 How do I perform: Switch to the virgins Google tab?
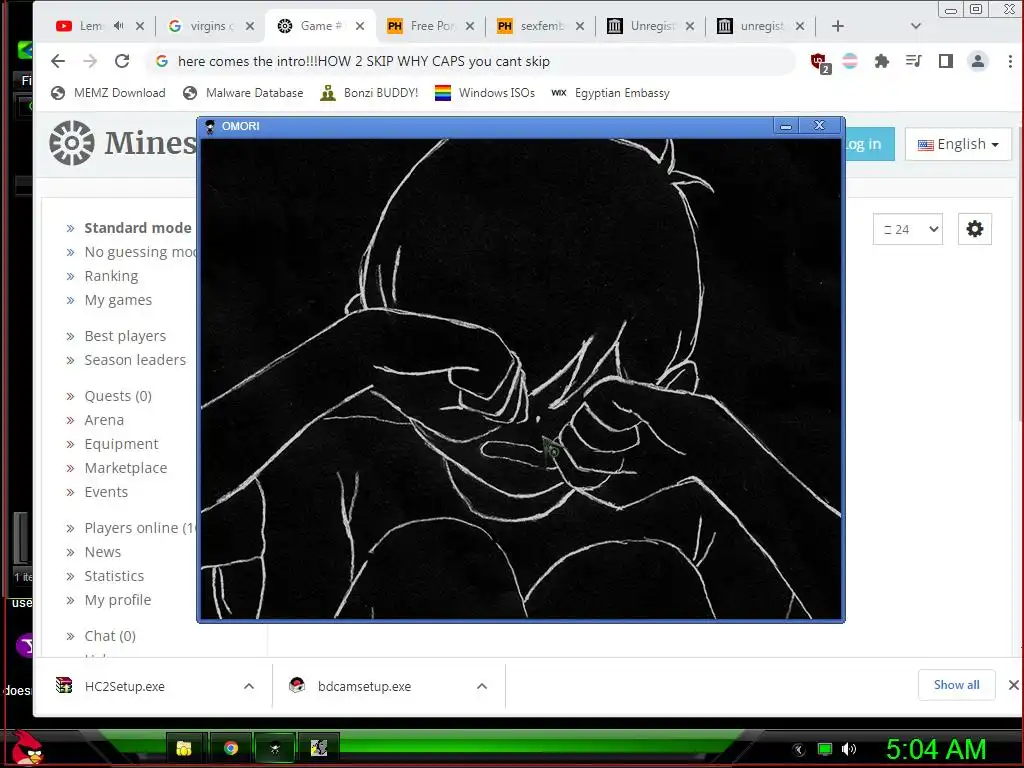210,26
